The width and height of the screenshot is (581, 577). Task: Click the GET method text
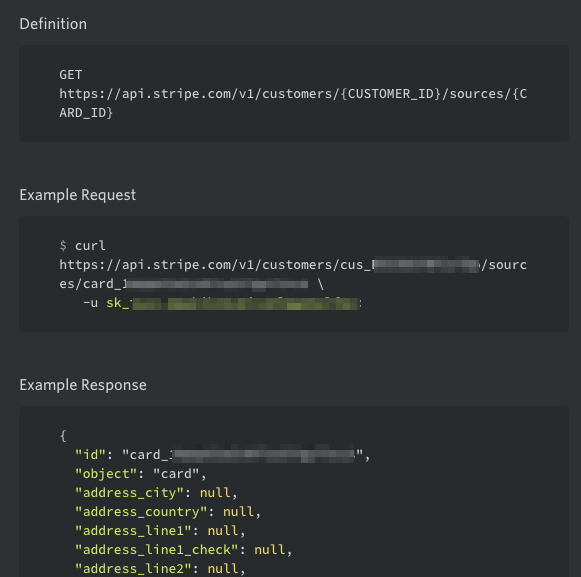(71, 75)
